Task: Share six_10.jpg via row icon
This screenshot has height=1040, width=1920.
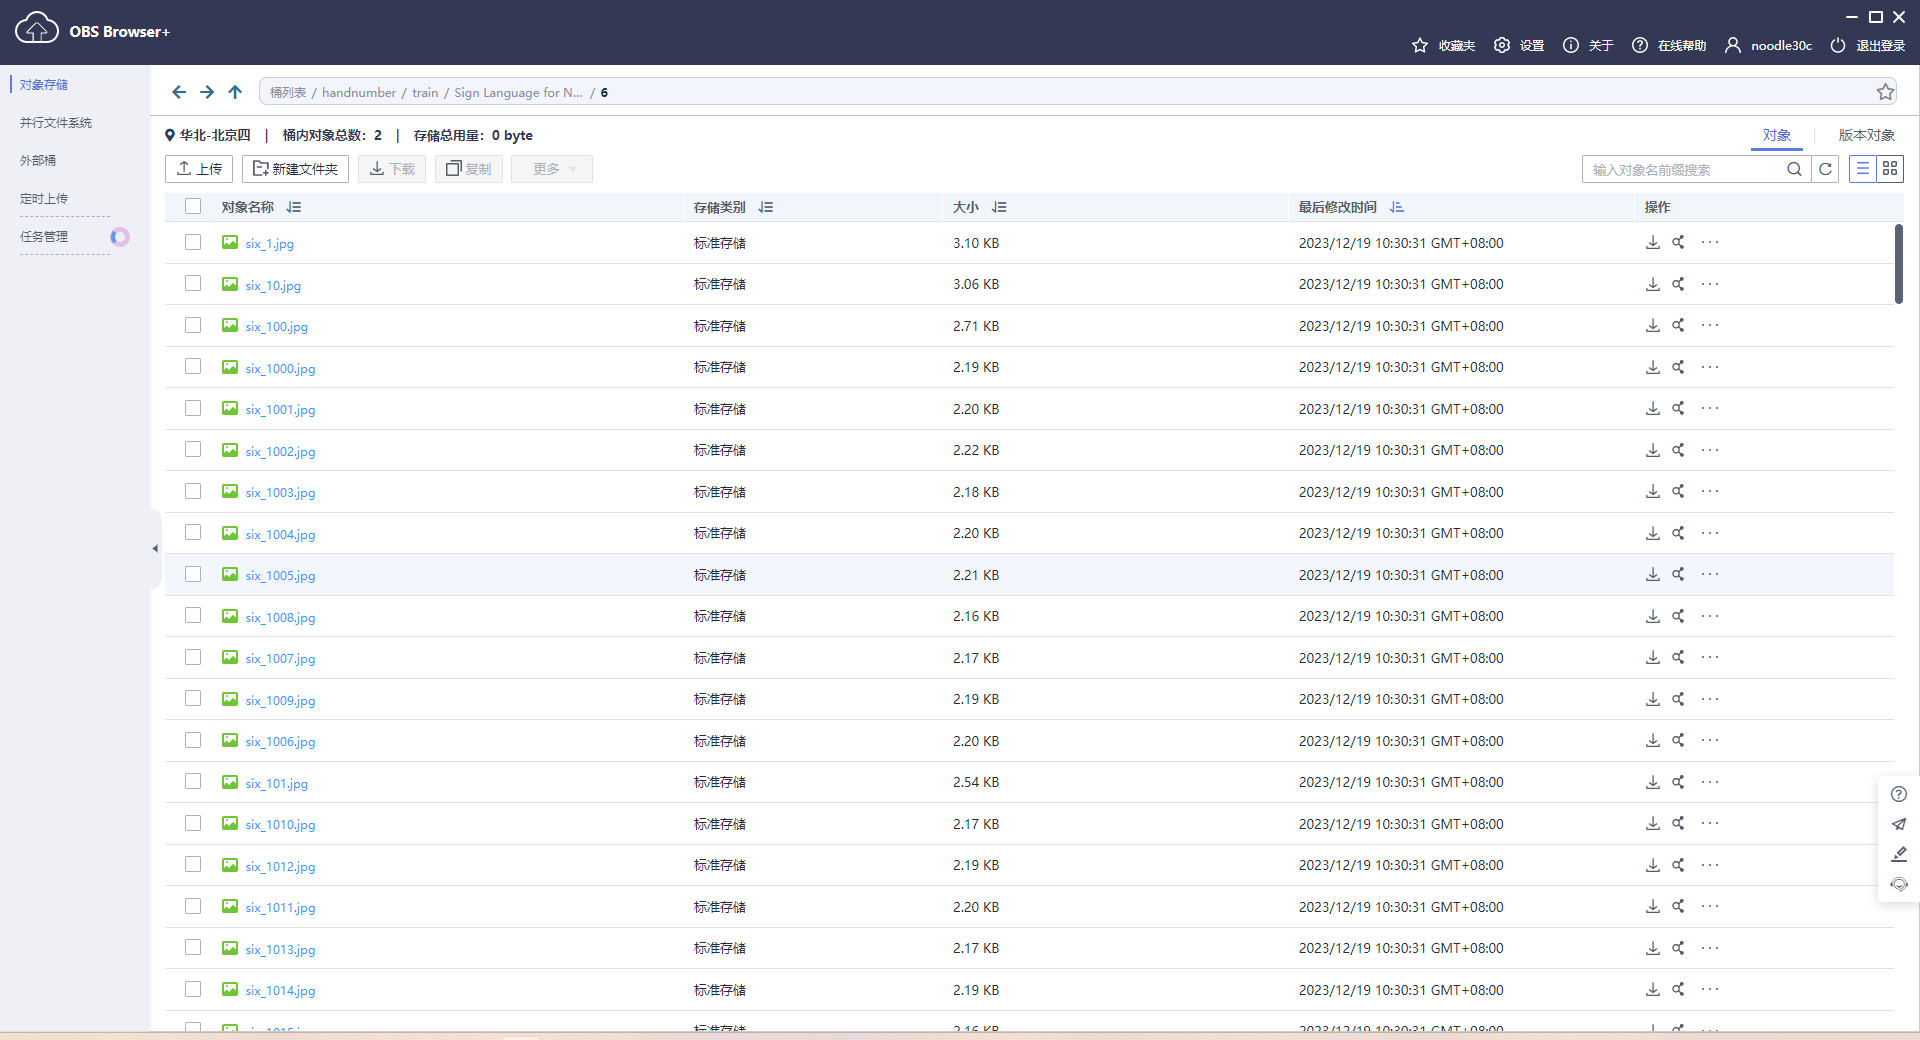Action: (x=1679, y=284)
